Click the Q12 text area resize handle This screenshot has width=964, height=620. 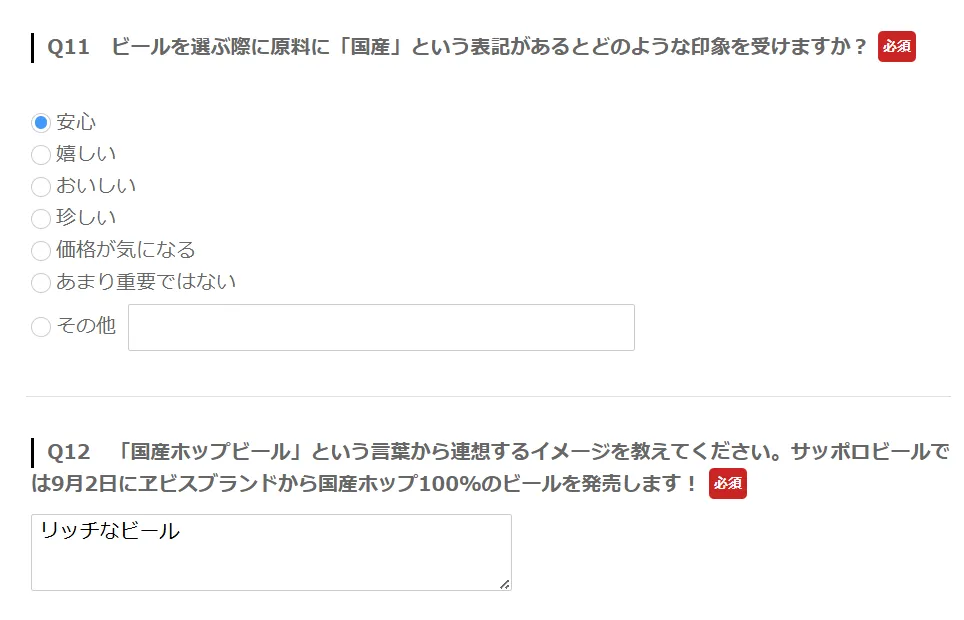pos(504,583)
